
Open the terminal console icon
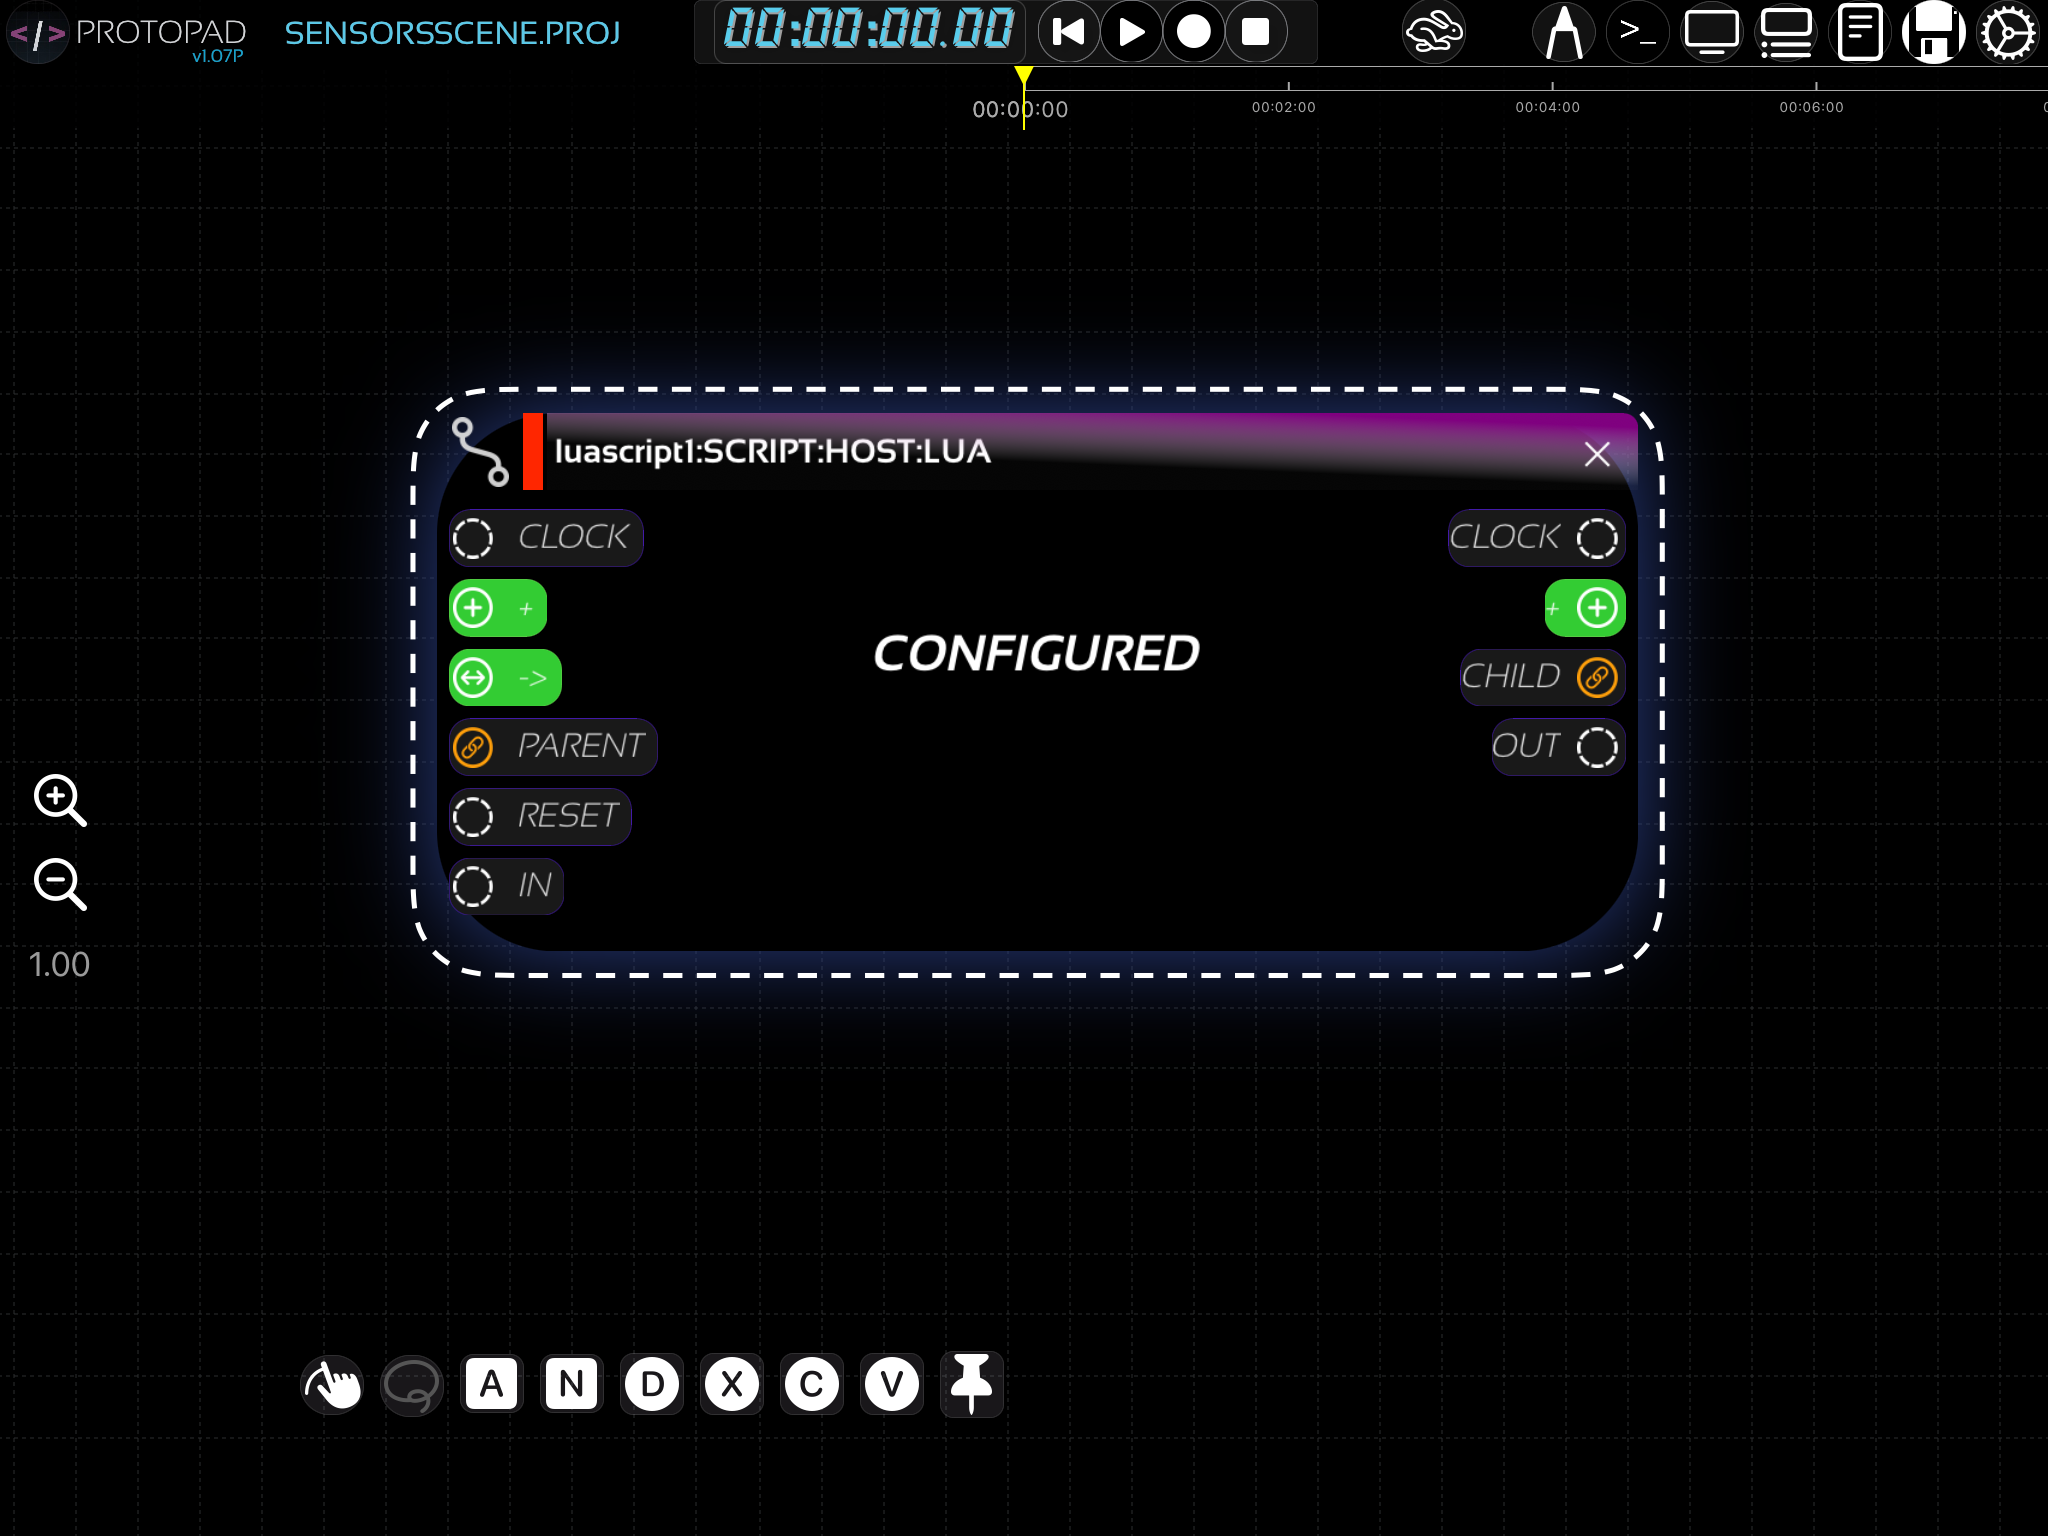click(1637, 33)
